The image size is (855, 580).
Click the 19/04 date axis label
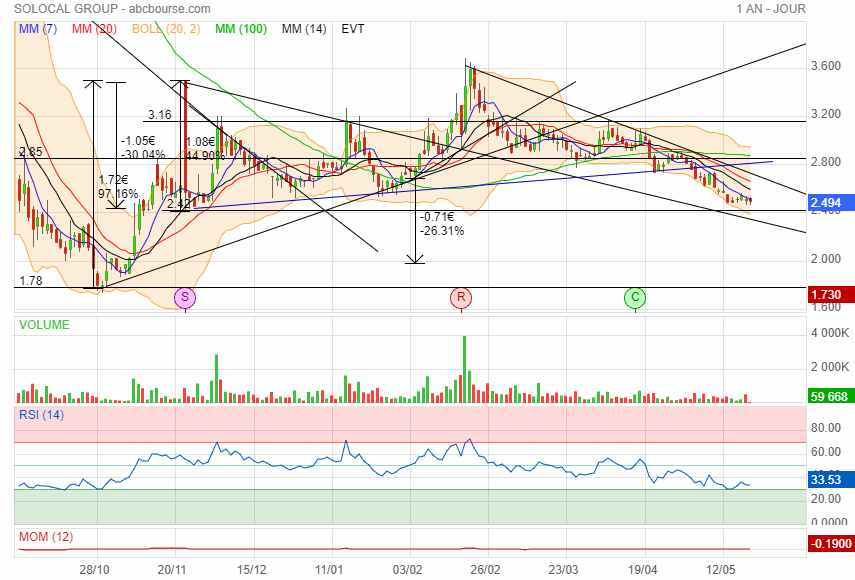coord(642,570)
